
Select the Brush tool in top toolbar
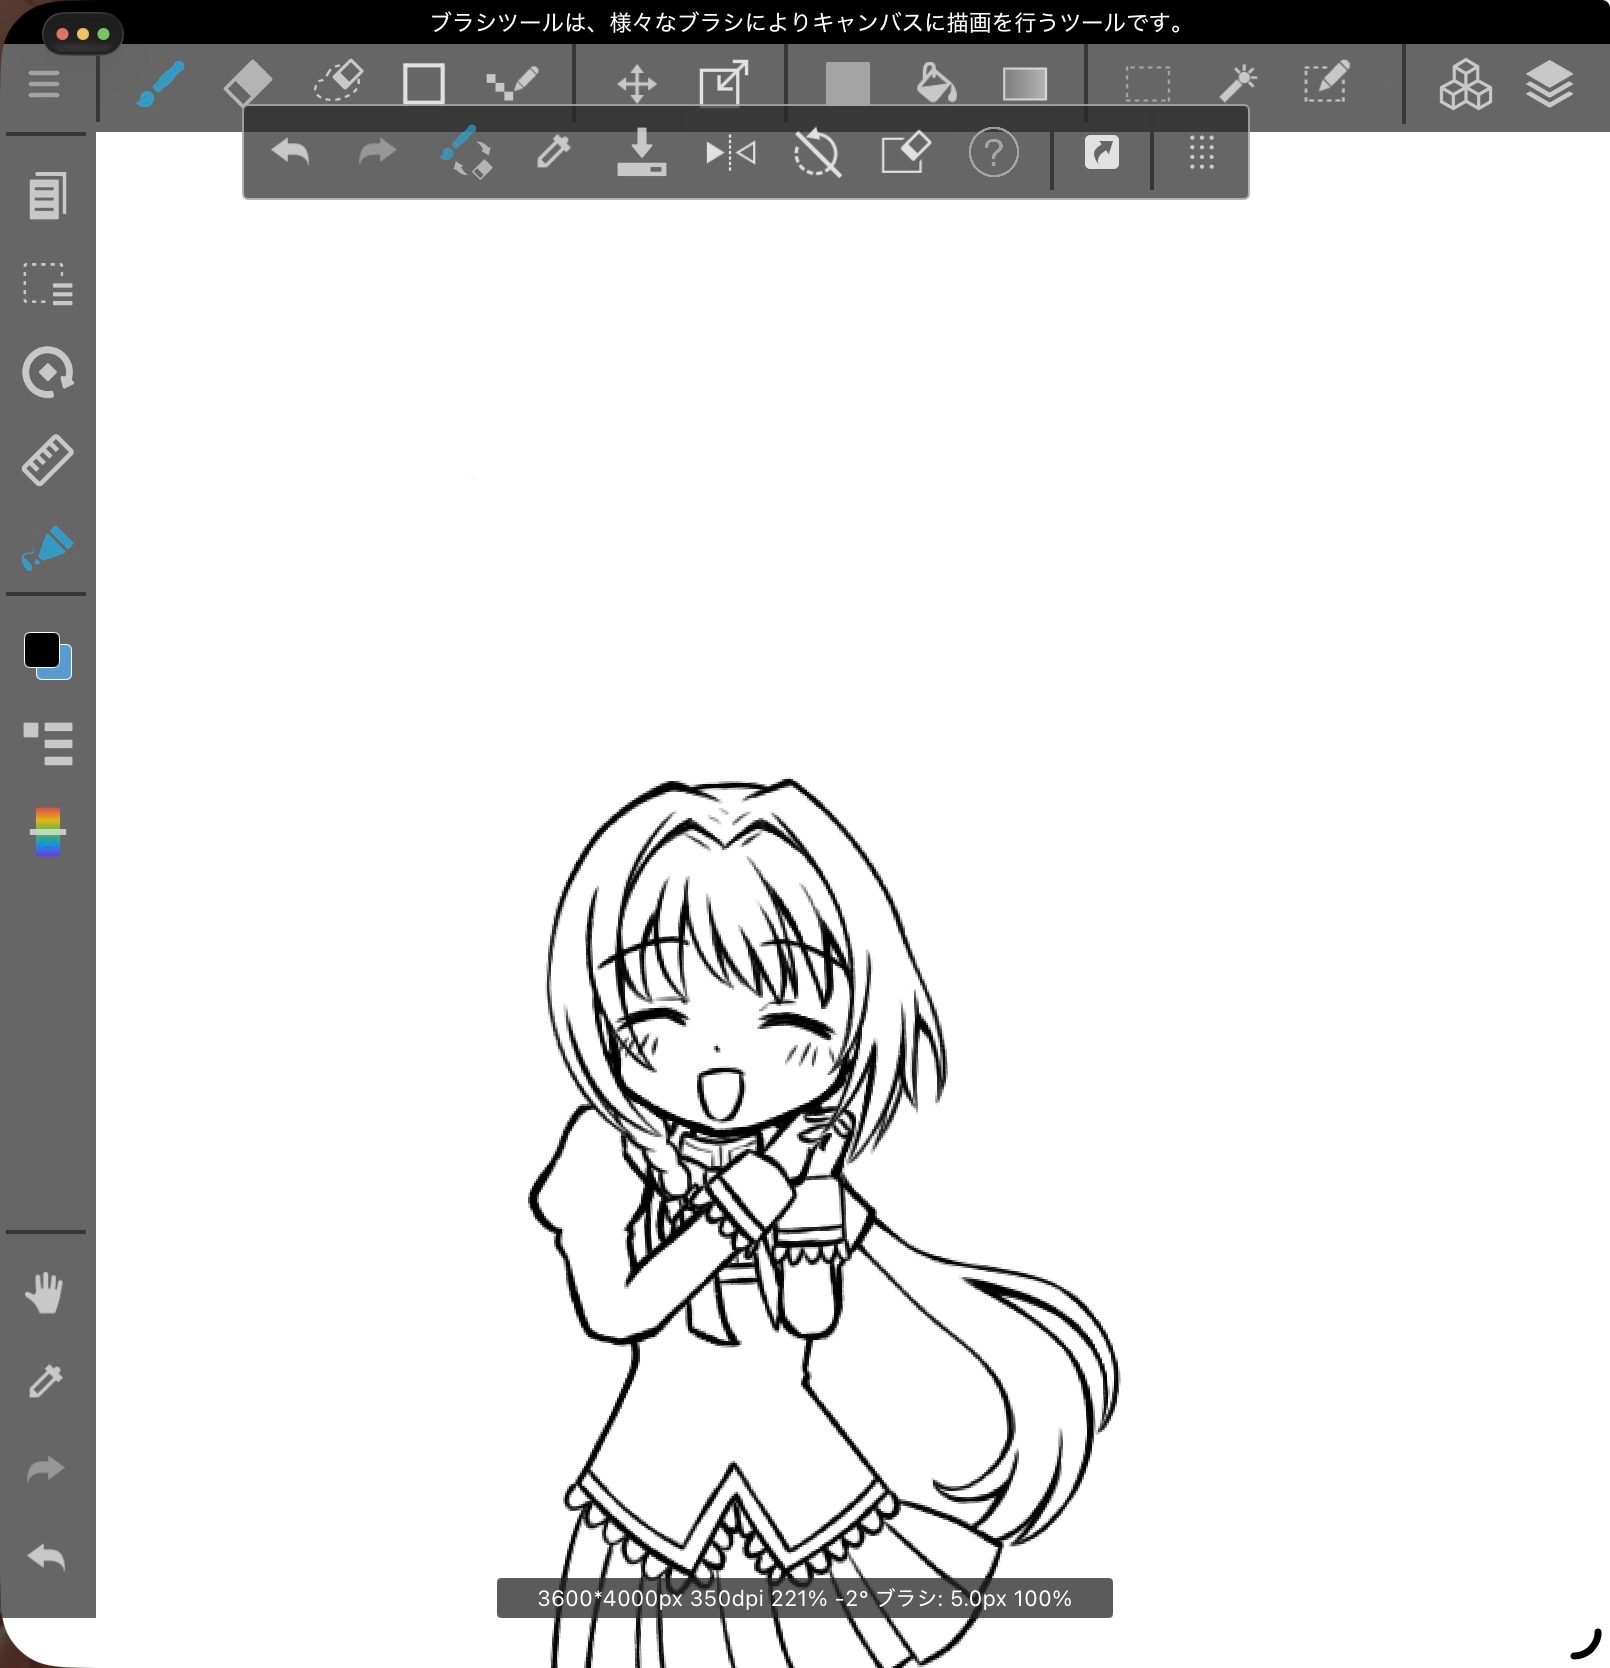coord(160,84)
